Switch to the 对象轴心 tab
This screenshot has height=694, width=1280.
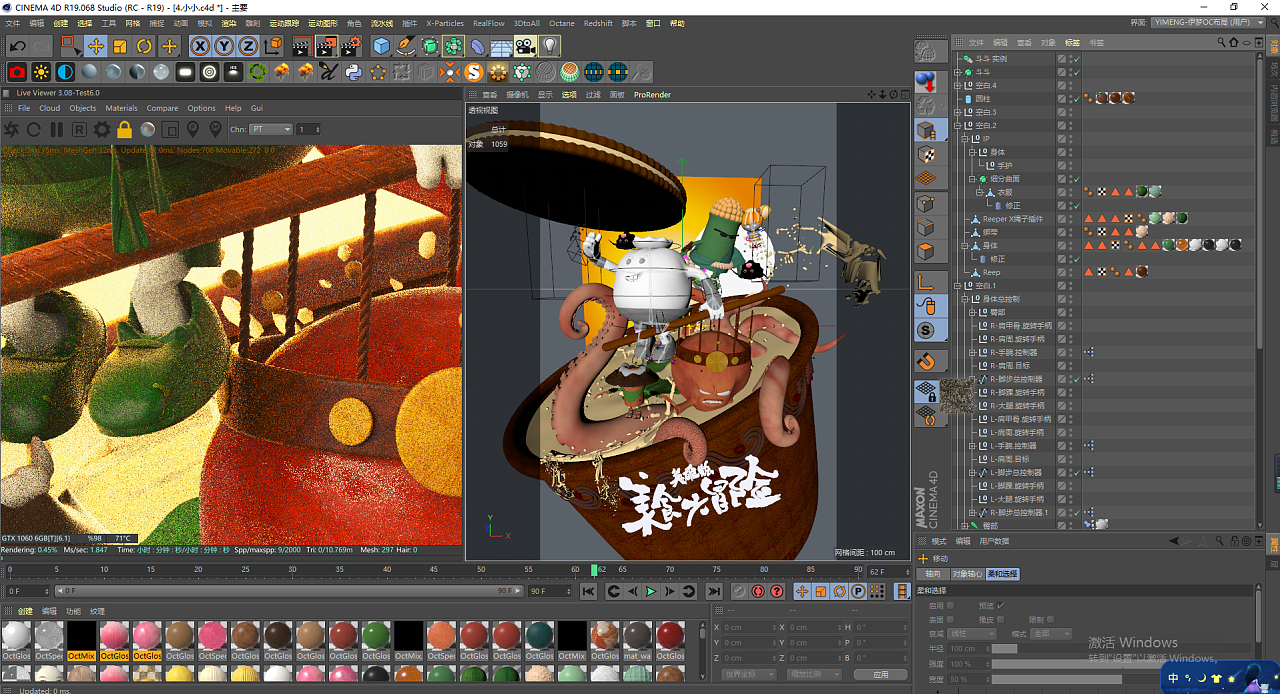(x=967, y=574)
